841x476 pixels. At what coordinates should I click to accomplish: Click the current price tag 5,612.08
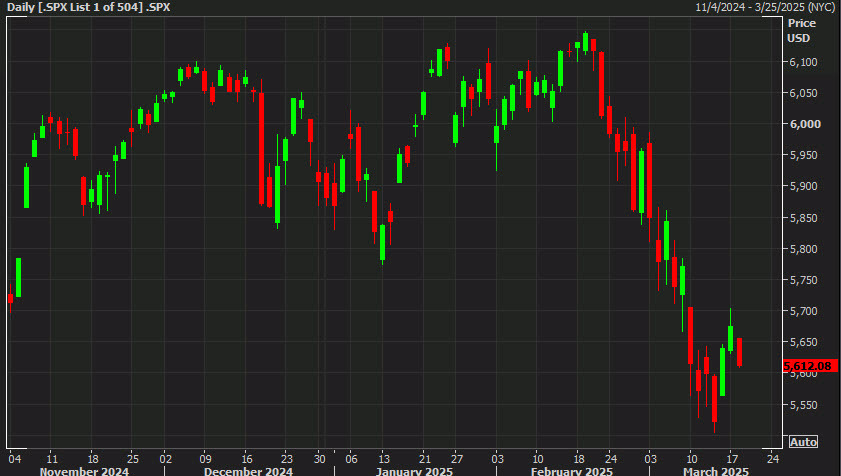pos(810,366)
